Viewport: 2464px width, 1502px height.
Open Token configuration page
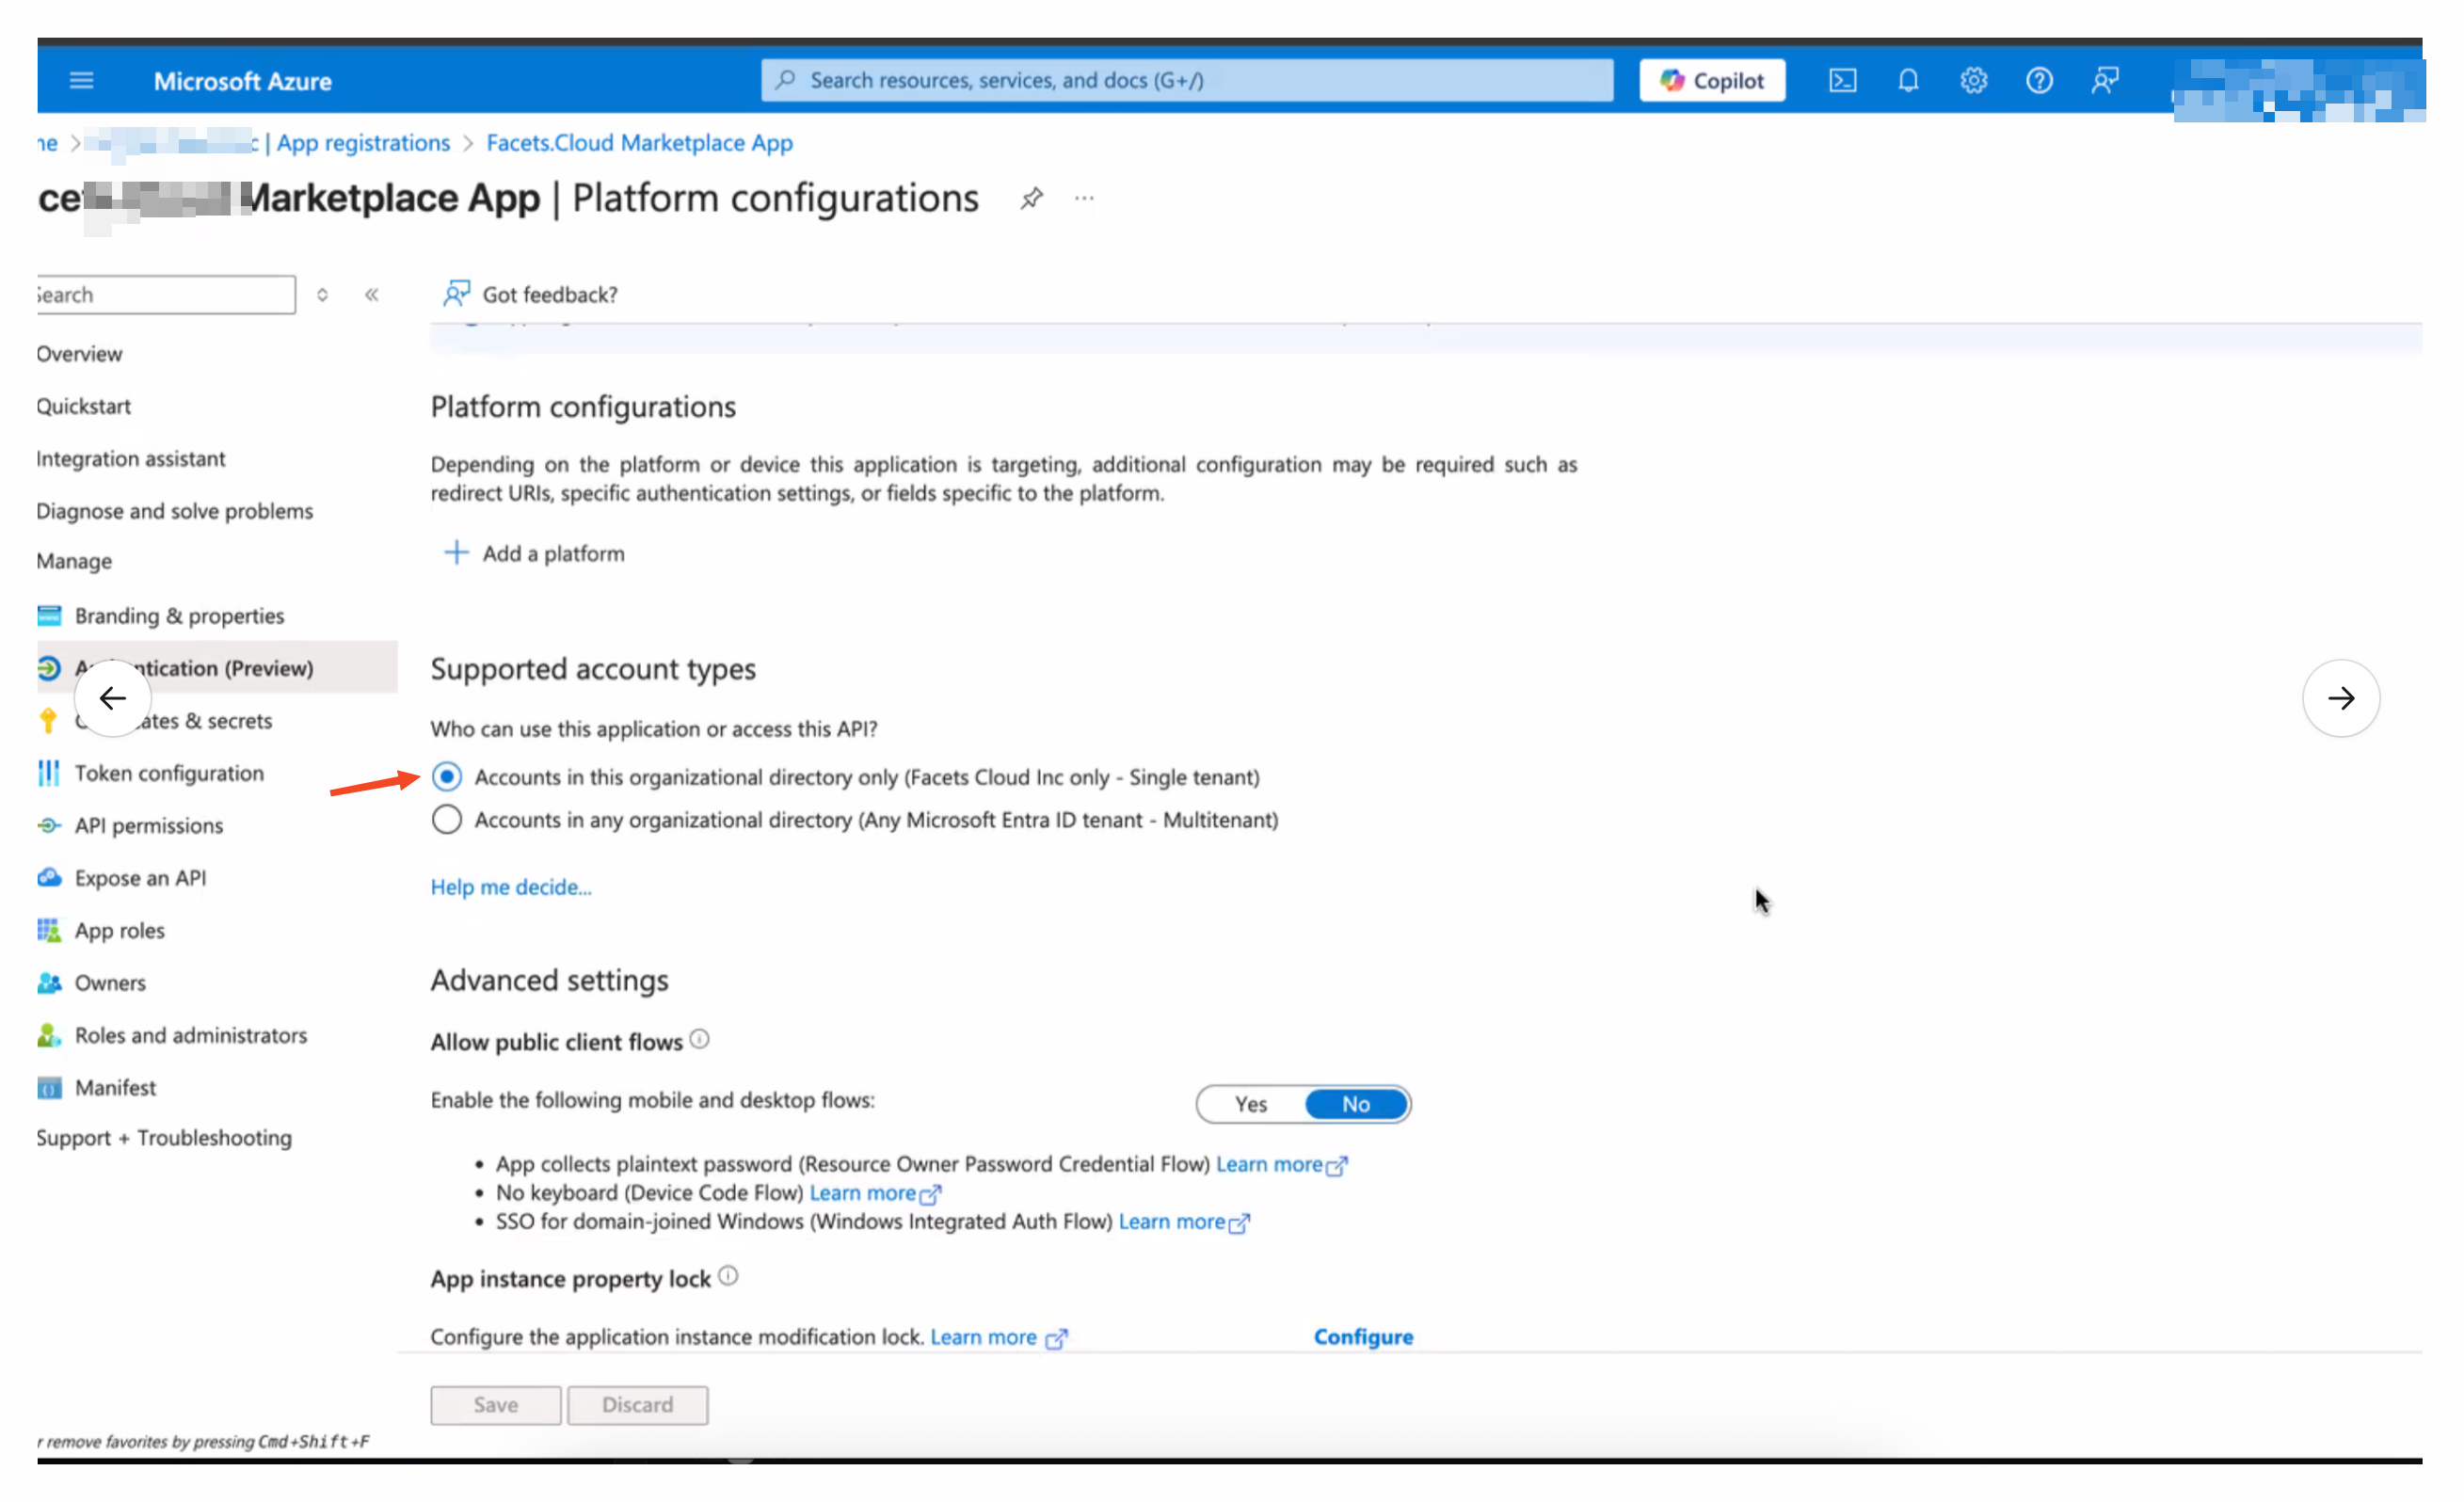(170, 773)
